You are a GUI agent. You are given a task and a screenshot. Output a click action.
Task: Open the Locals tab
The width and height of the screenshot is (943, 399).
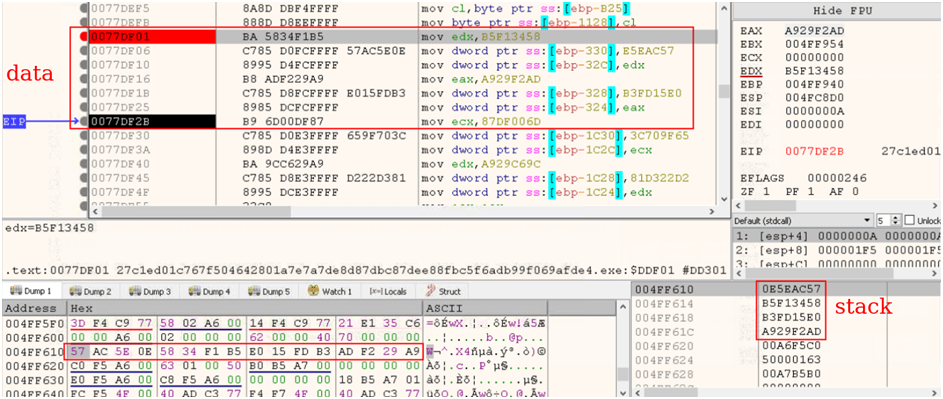[387, 291]
